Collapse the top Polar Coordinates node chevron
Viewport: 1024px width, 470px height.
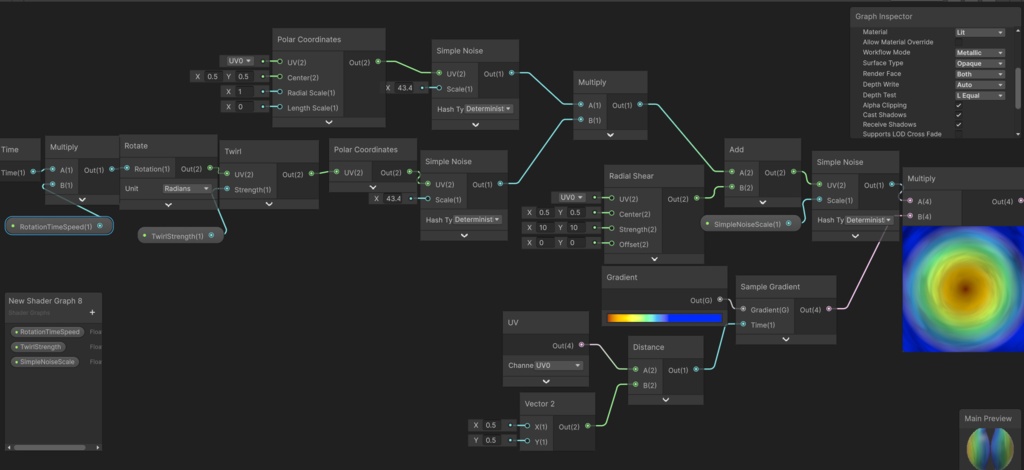point(328,122)
